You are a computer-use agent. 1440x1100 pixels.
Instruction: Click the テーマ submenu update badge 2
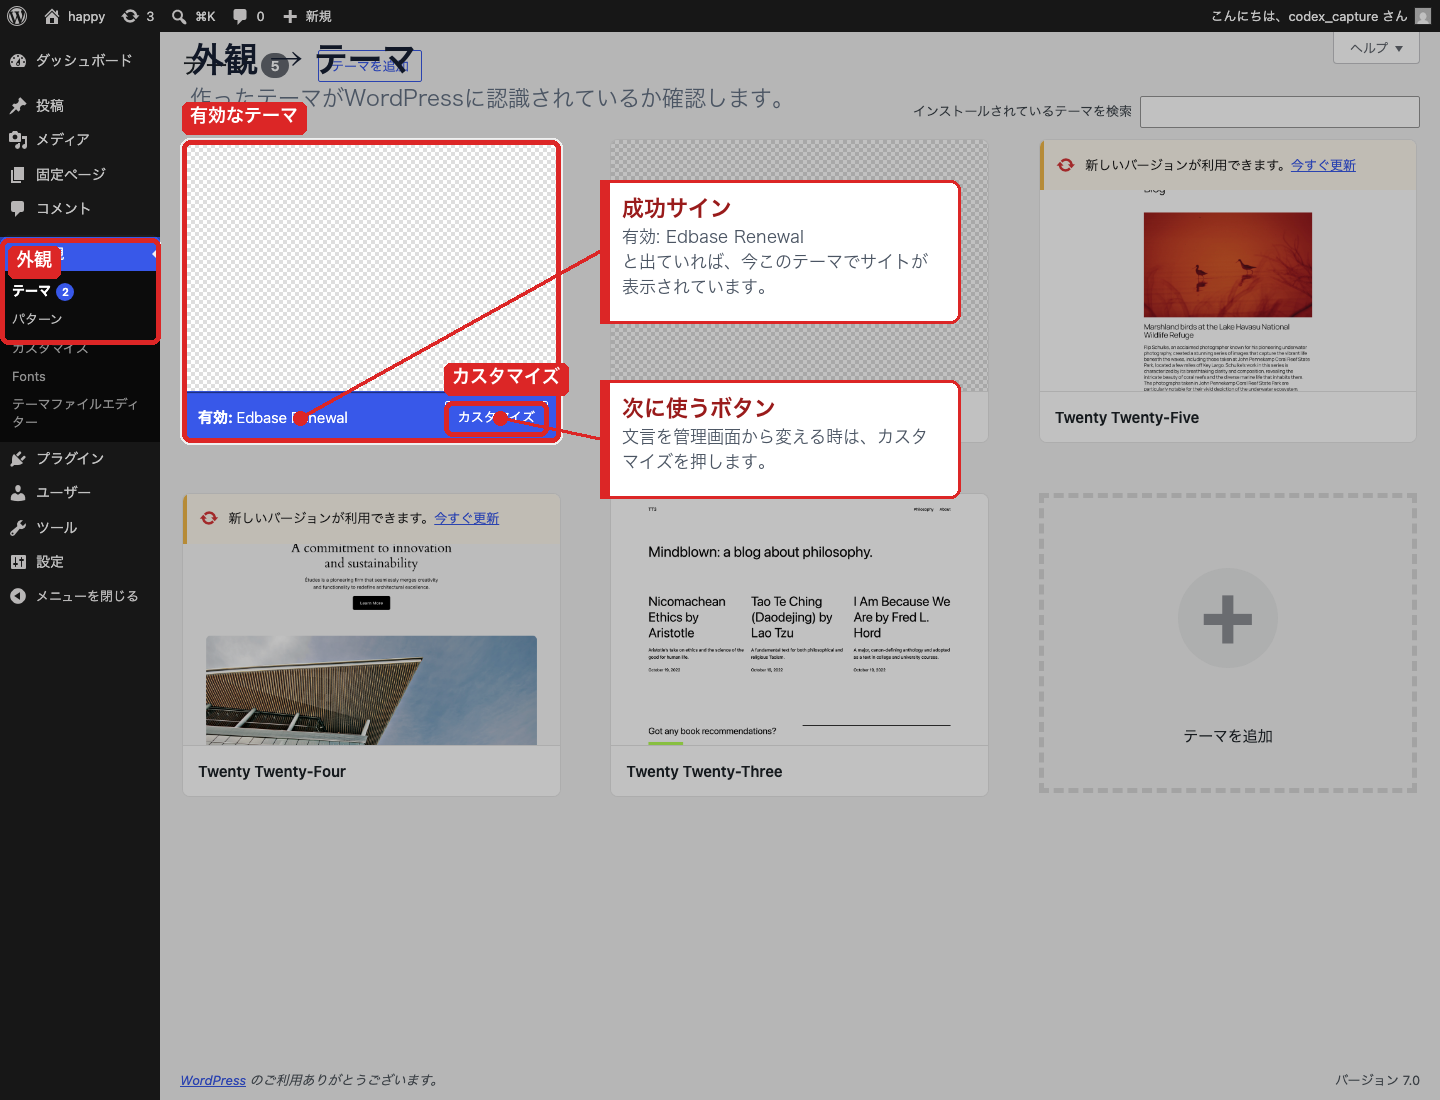click(x=65, y=292)
